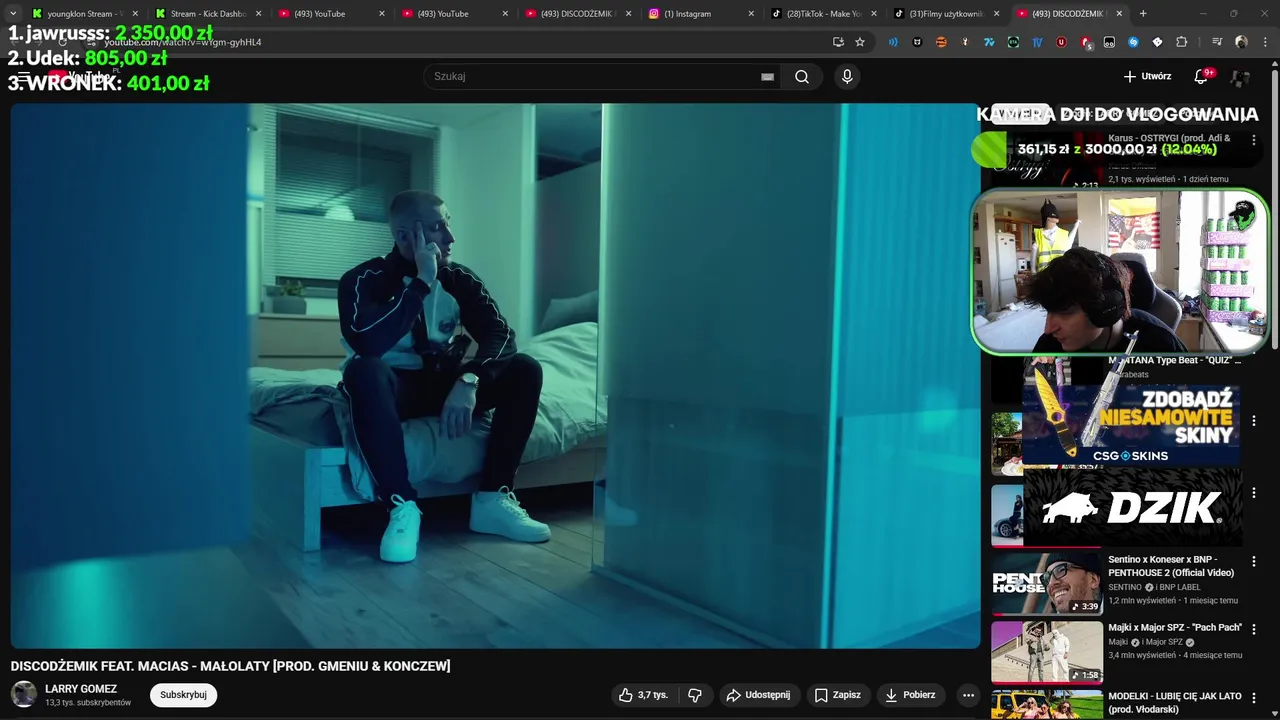This screenshot has width=1280, height=720.
Task: Open the red U extension icon
Action: coord(1061,42)
